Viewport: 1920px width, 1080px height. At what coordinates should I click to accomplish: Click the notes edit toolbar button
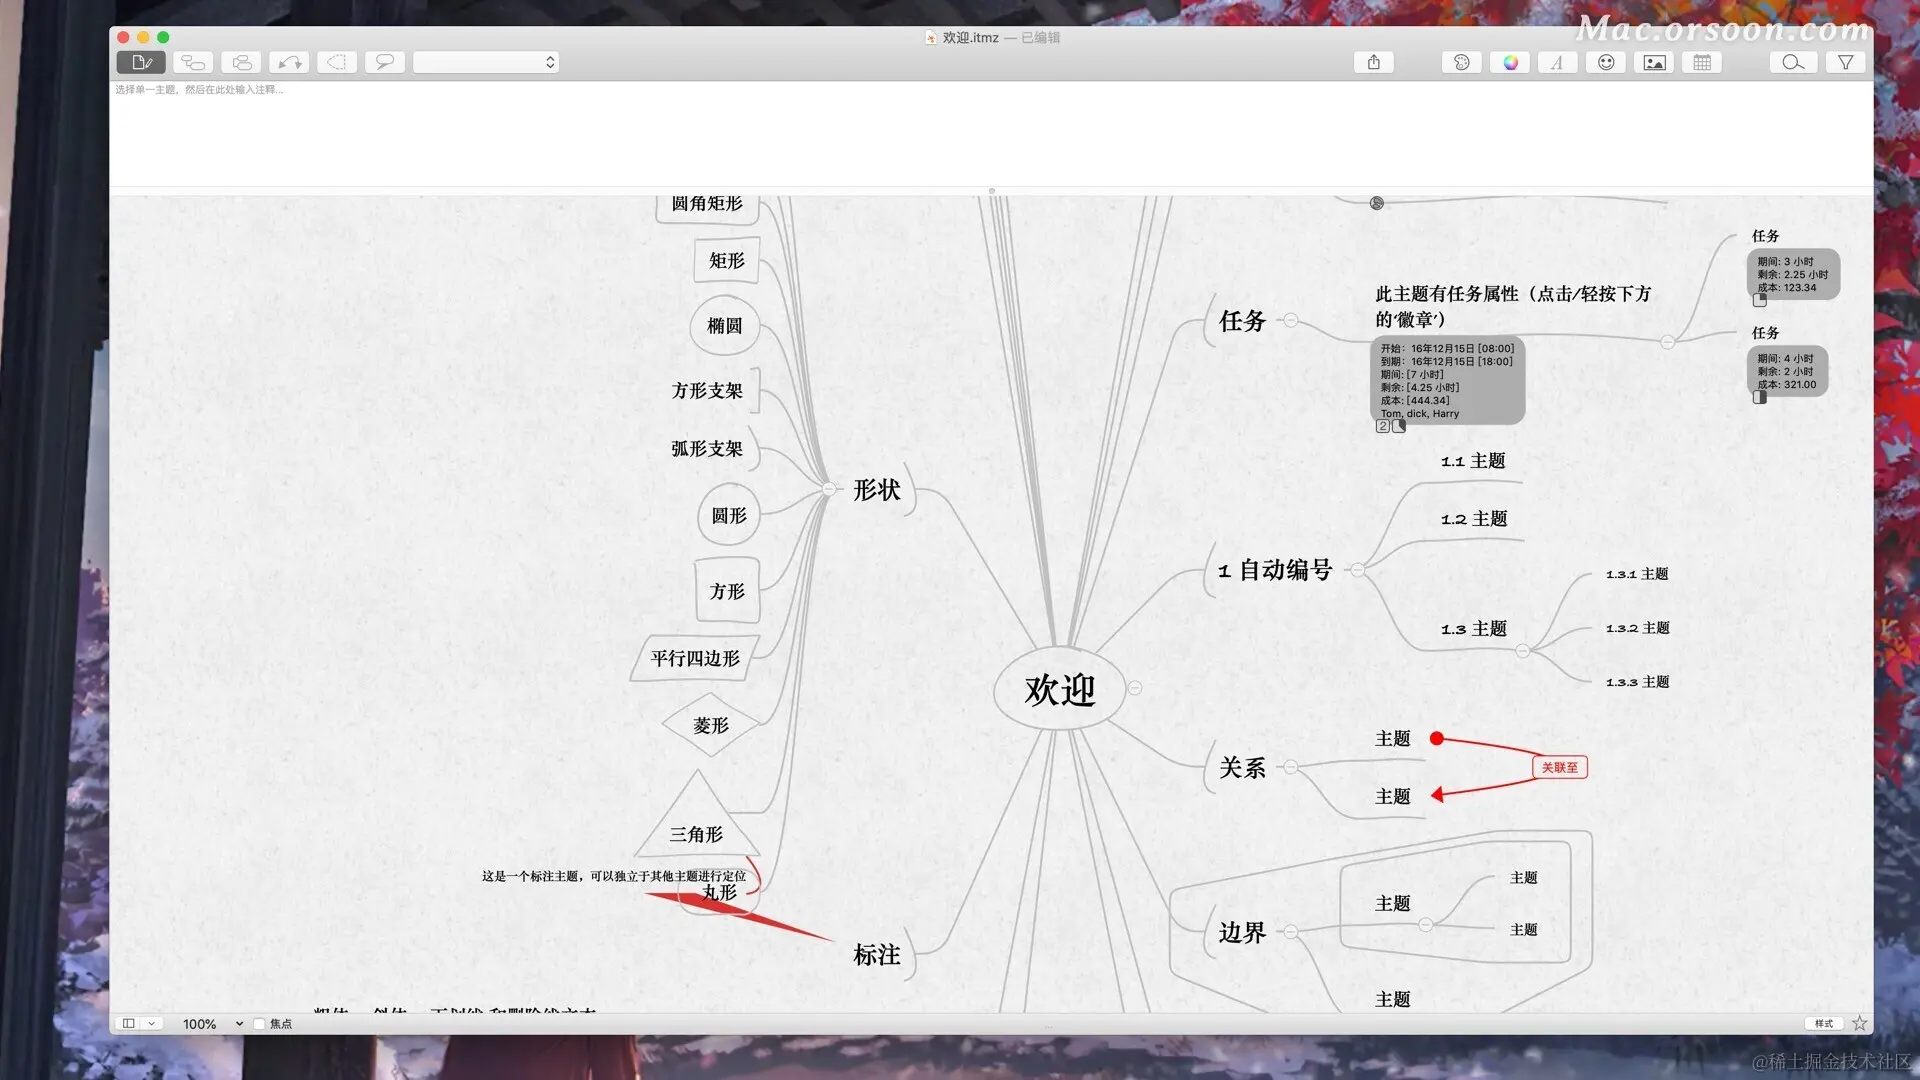click(x=141, y=62)
